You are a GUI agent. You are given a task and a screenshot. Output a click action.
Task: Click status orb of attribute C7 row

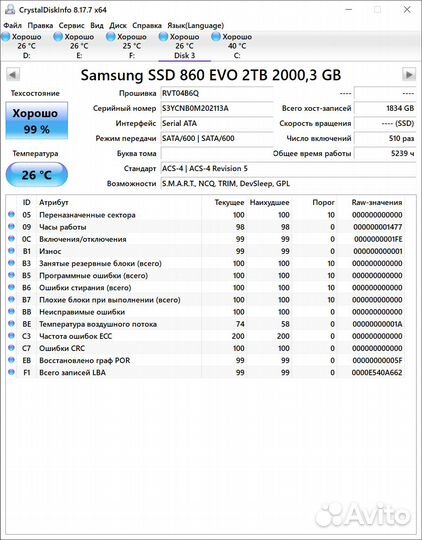click(x=11, y=348)
